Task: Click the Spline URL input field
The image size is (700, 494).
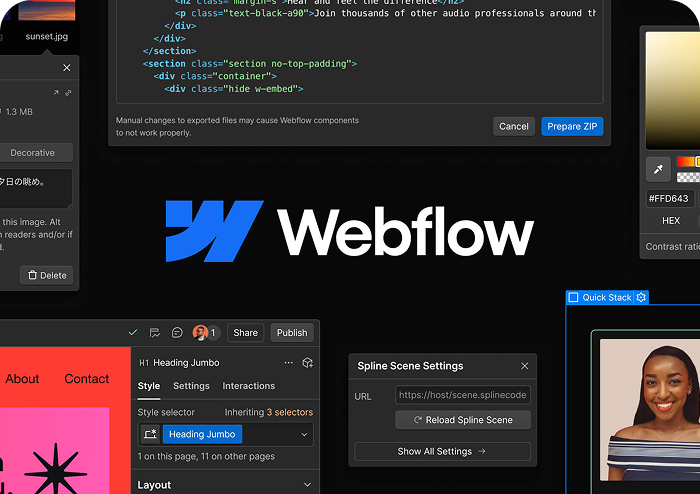Action: pyautogui.click(x=462, y=395)
